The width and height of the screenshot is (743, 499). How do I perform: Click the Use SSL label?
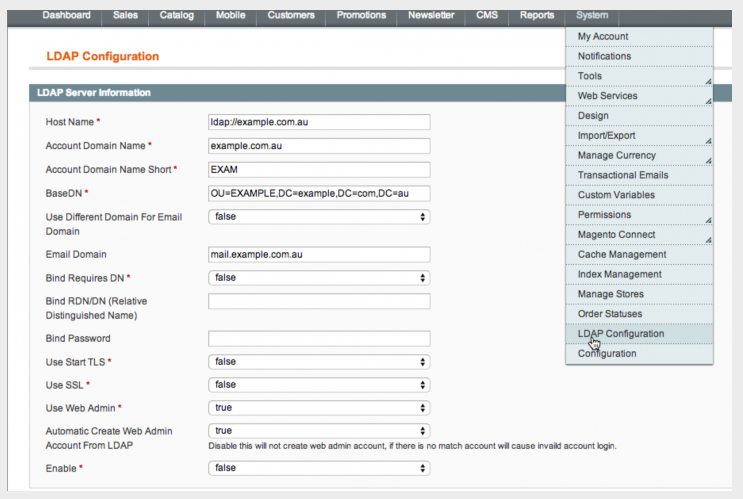[x=64, y=385]
